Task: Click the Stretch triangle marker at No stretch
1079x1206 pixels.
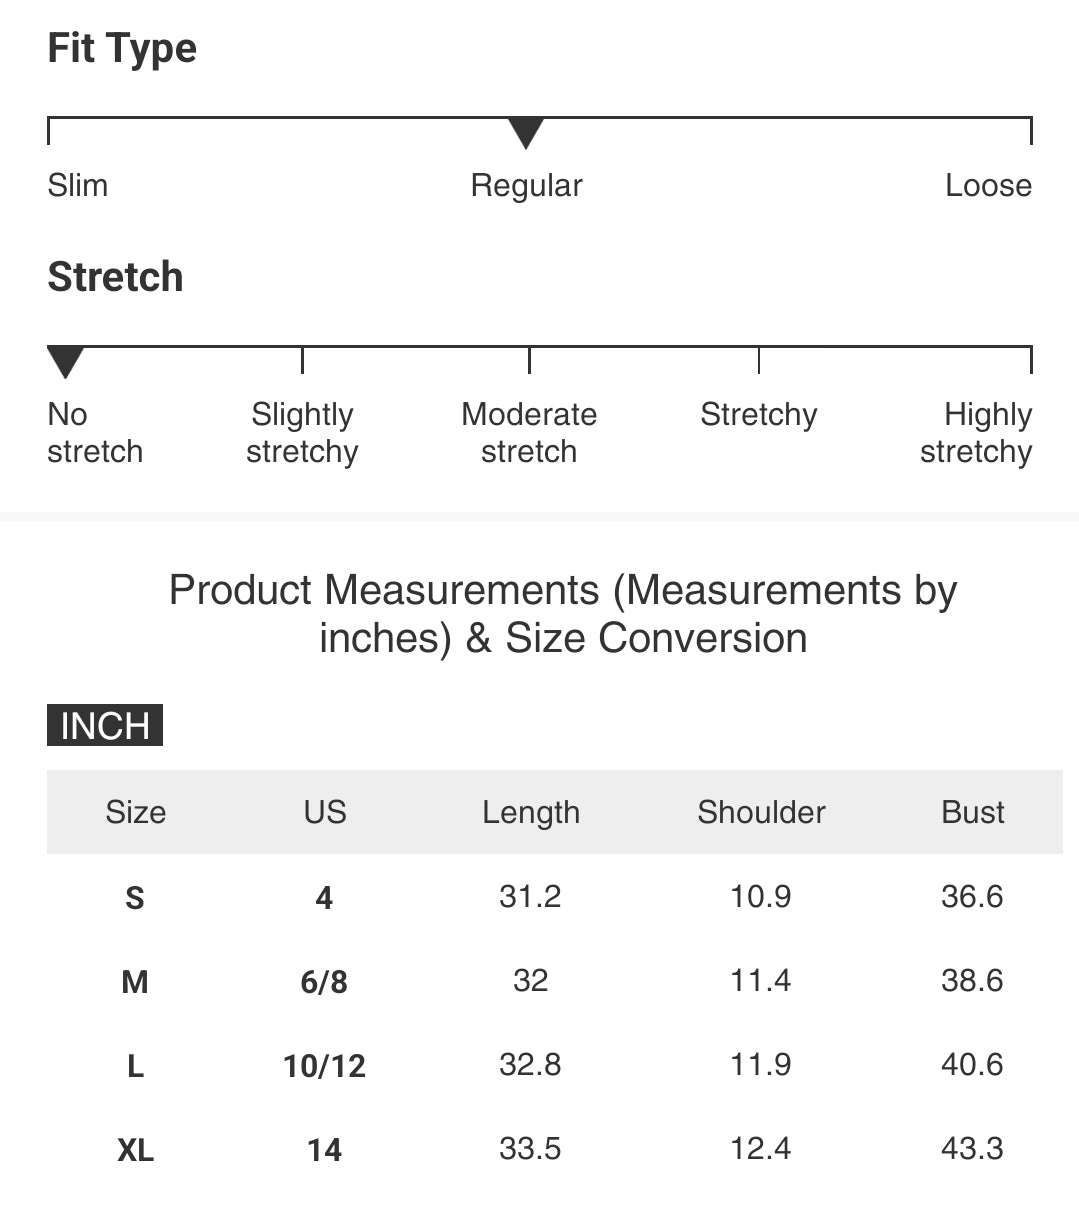Action: (66, 361)
